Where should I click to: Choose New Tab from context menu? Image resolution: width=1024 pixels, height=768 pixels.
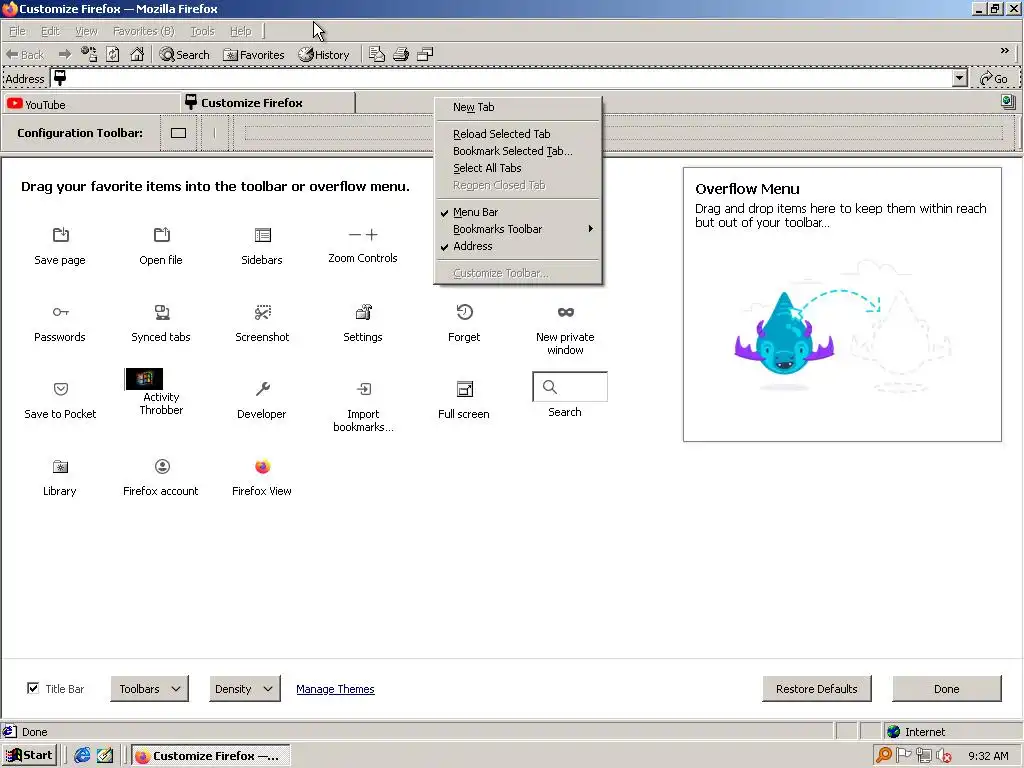[x=518, y=107]
